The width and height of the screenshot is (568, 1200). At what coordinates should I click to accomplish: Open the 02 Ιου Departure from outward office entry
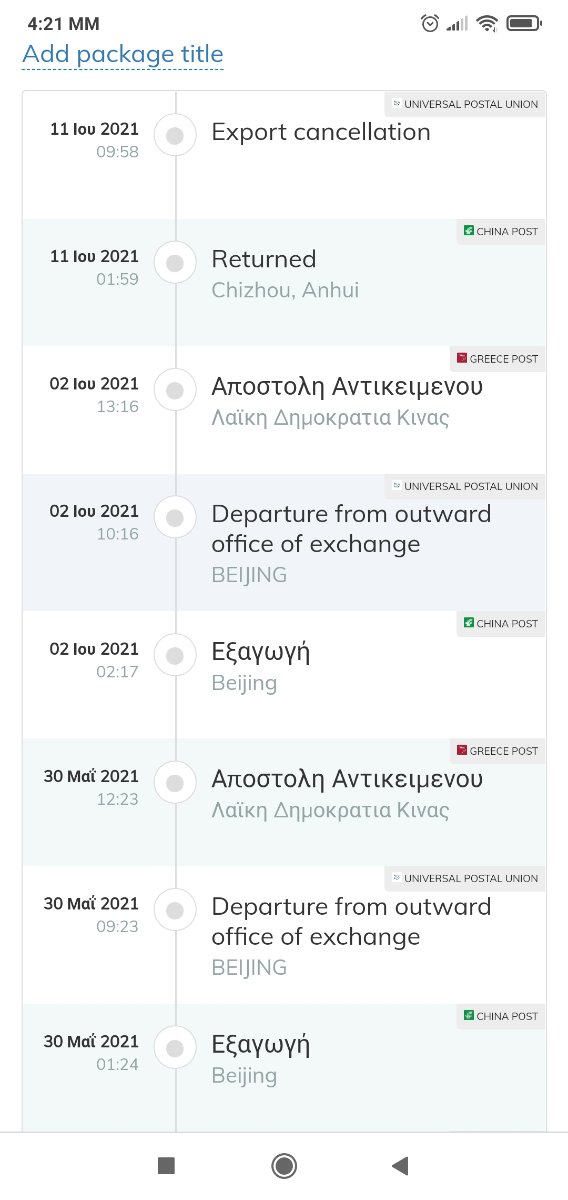click(284, 542)
